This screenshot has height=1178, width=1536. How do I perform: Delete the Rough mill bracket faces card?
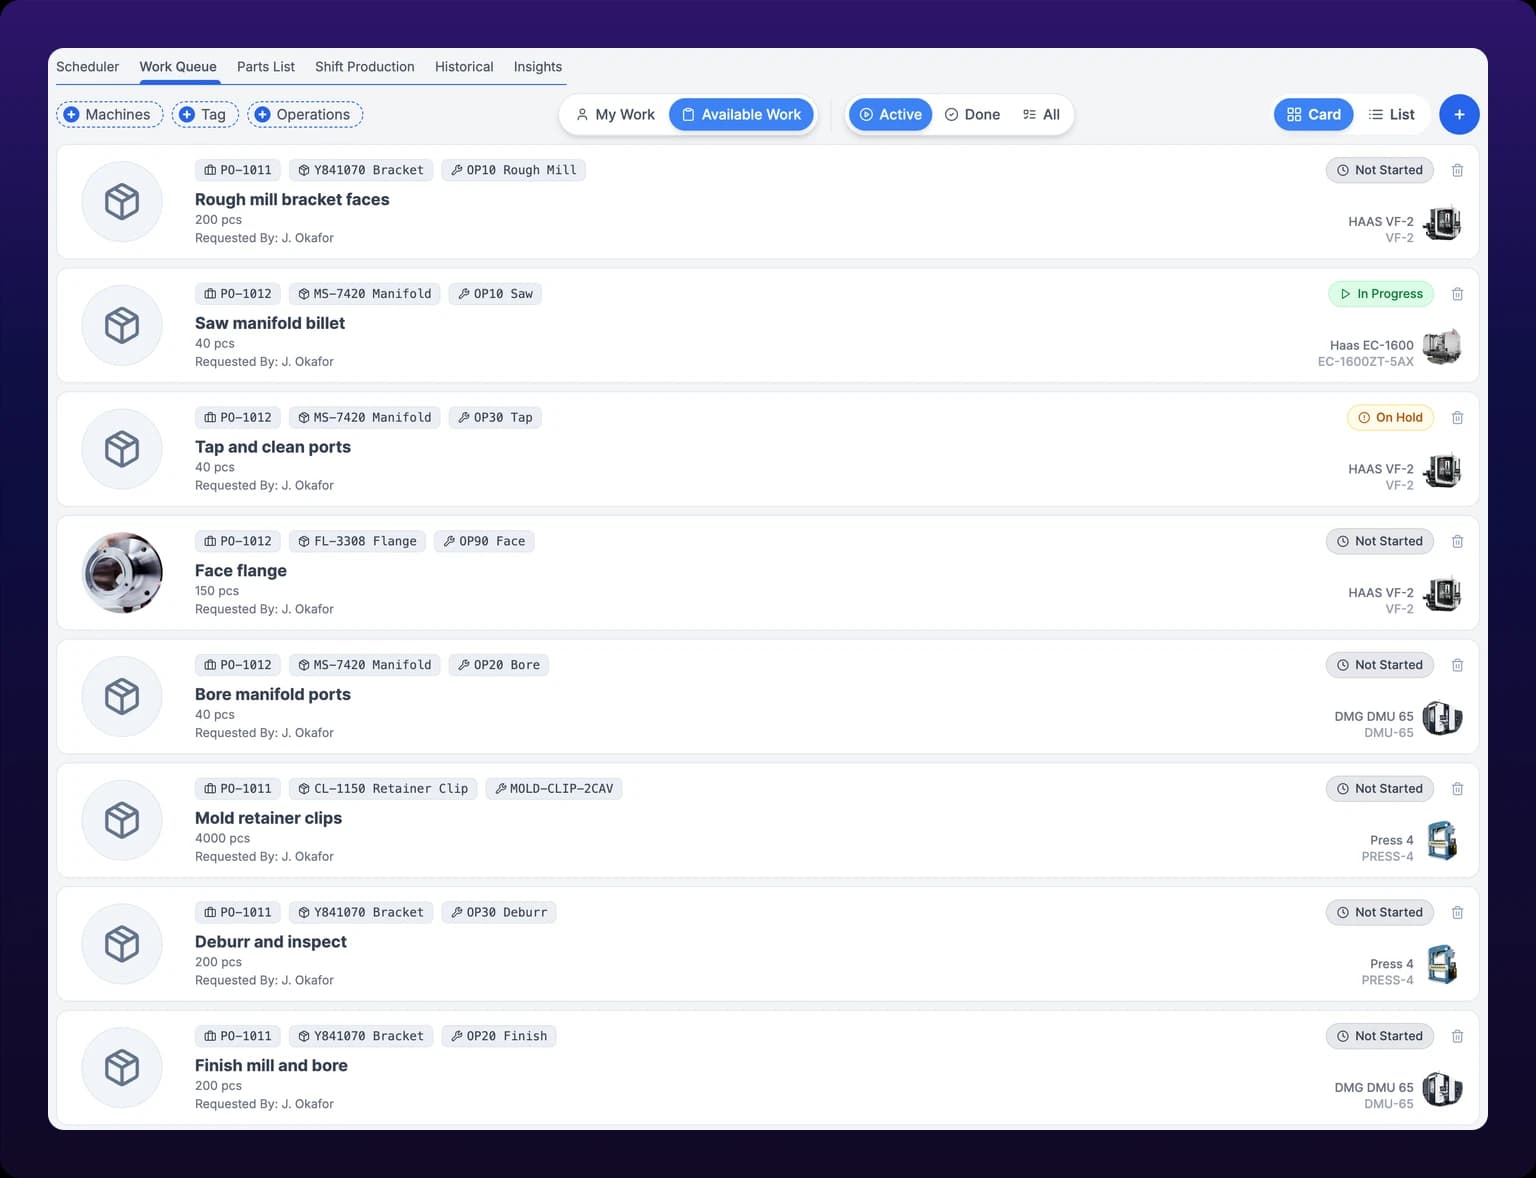[1457, 170]
